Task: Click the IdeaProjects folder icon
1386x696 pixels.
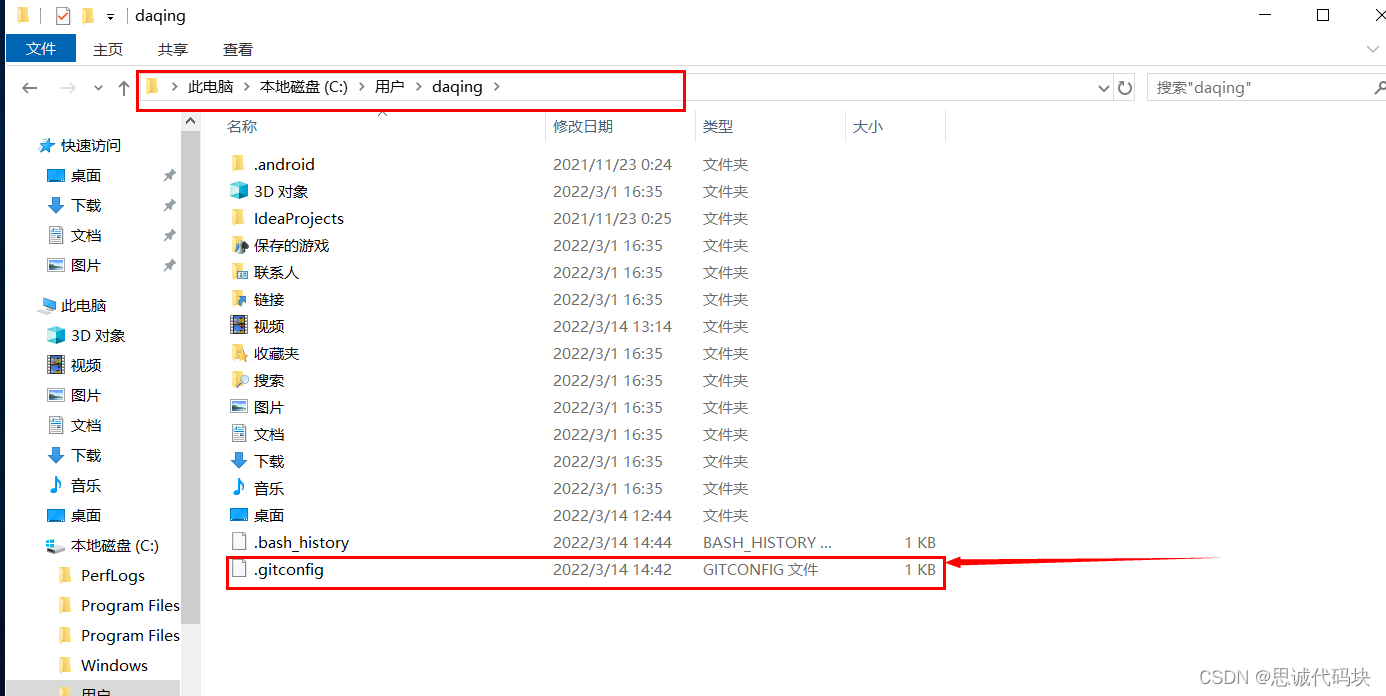Action: click(238, 218)
